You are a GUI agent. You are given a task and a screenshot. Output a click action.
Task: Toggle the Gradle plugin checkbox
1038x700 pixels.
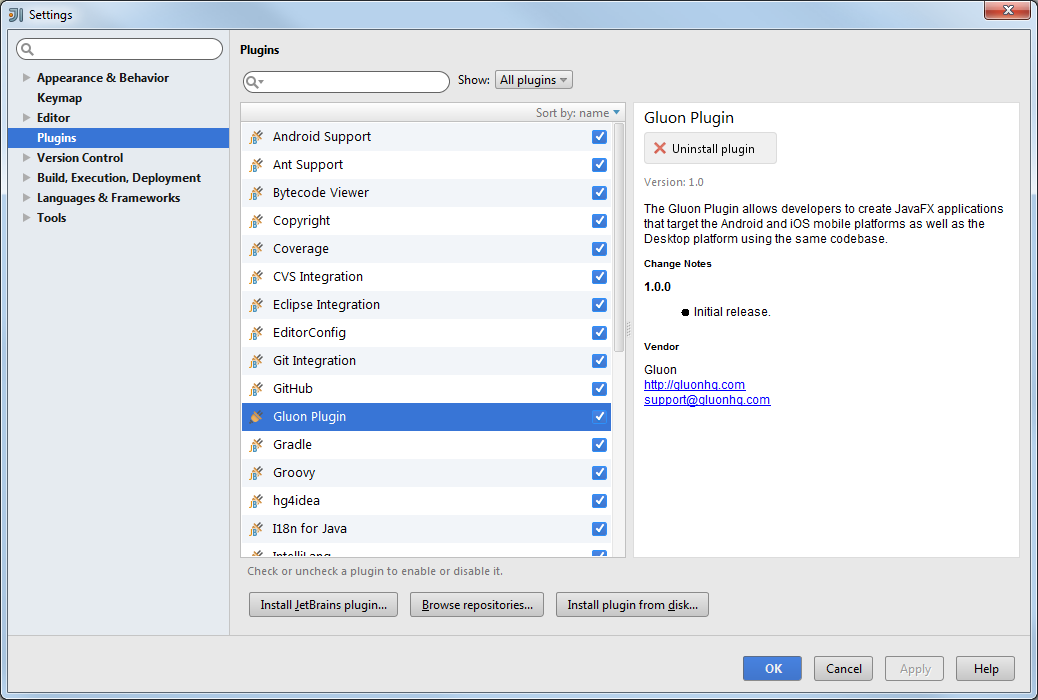pyautogui.click(x=599, y=444)
